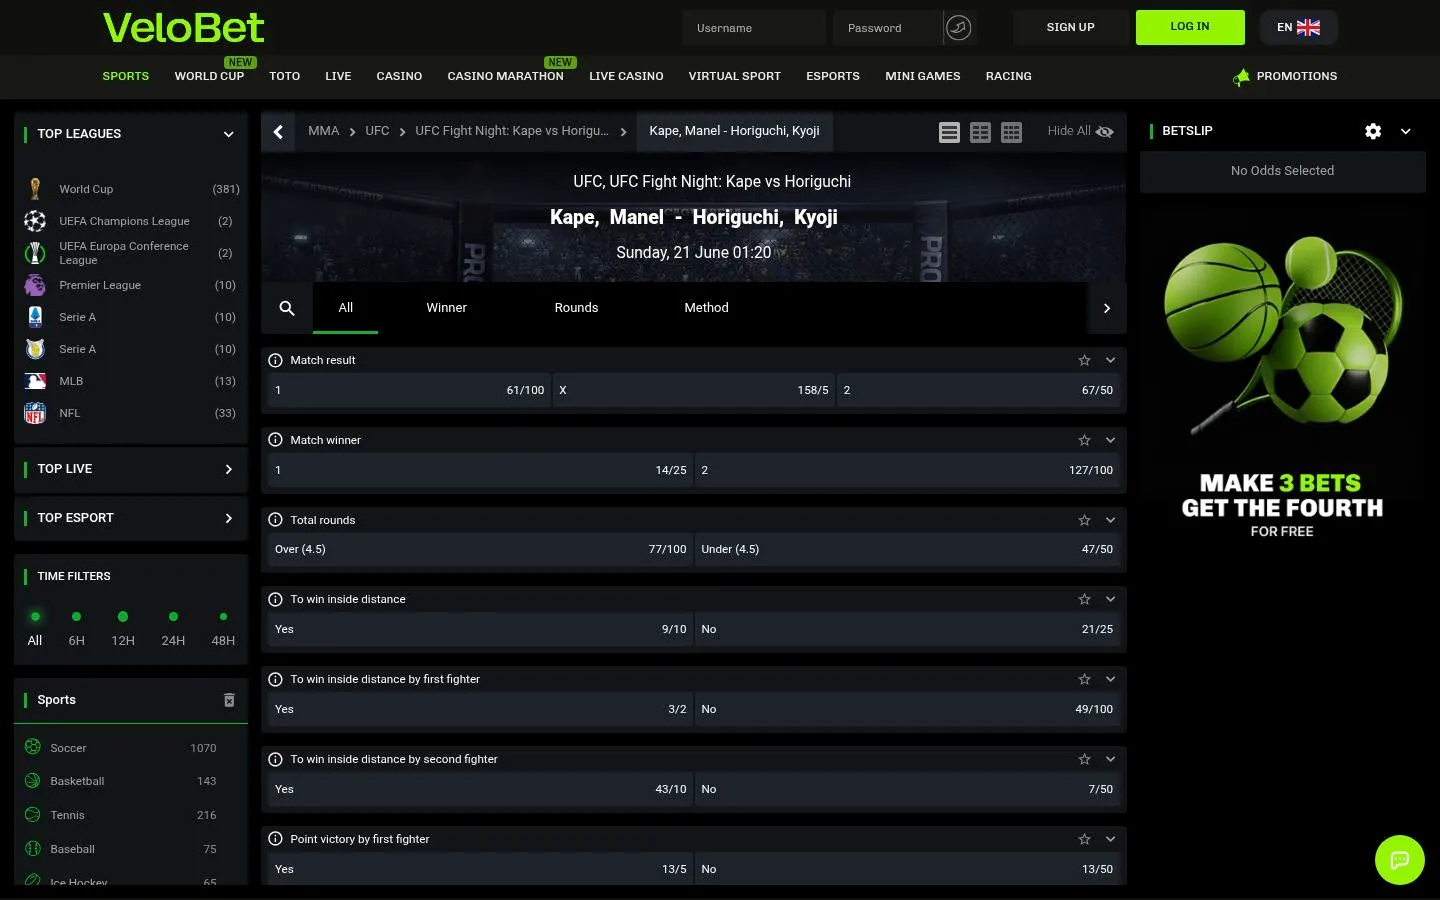Open the live chat support bubble
Screen dimensions: 1440x900
(x=1400, y=860)
